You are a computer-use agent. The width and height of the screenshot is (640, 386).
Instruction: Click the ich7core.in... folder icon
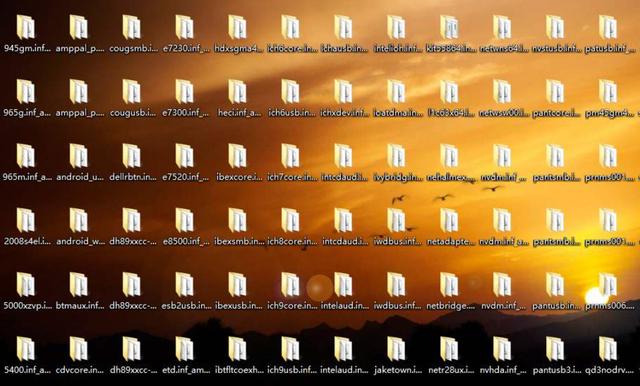[x=290, y=155]
